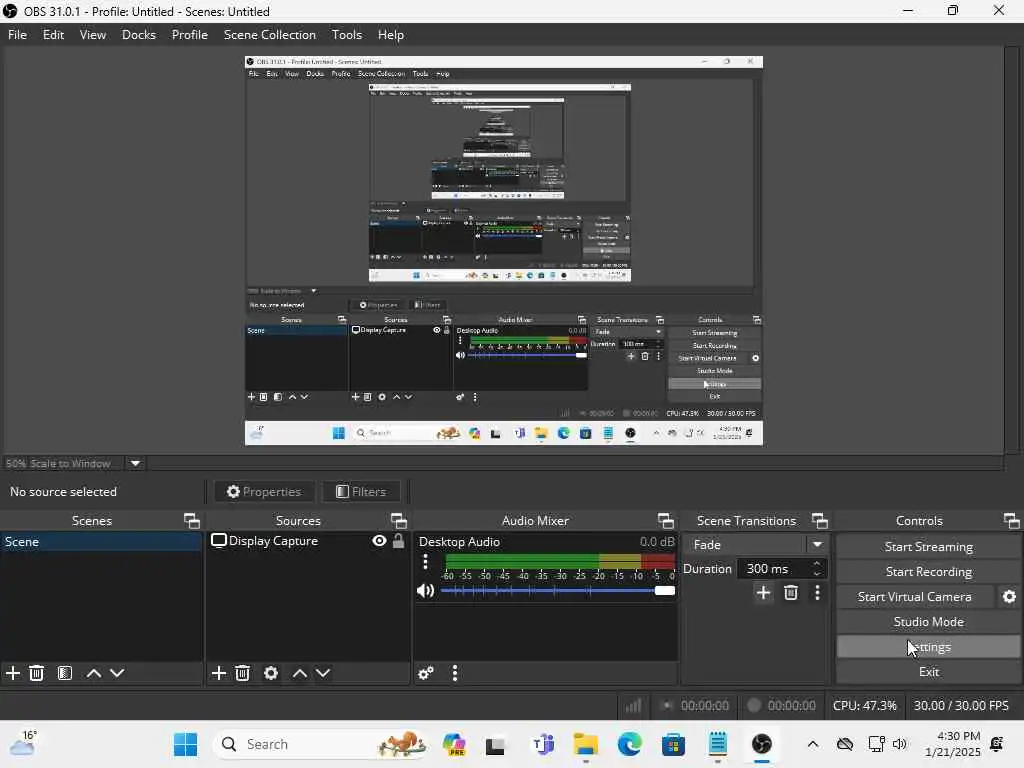1024x768 pixels.
Task: Show hidden system tray icons chevron
Action: (812, 744)
